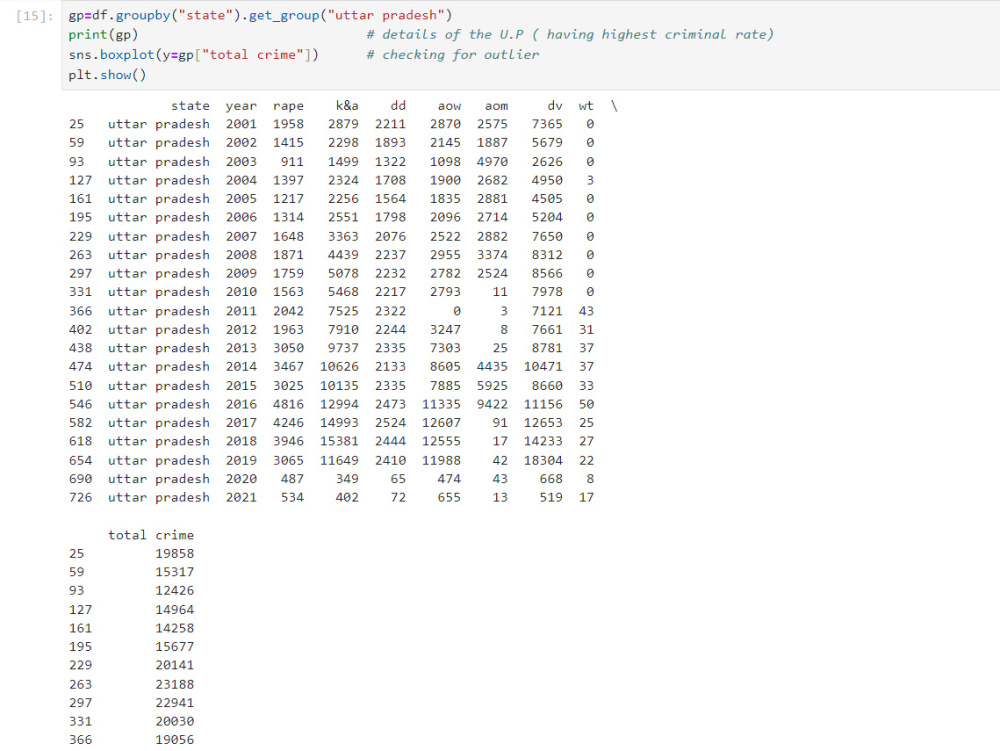Click year value 2021
1000x751 pixels.
(241, 497)
